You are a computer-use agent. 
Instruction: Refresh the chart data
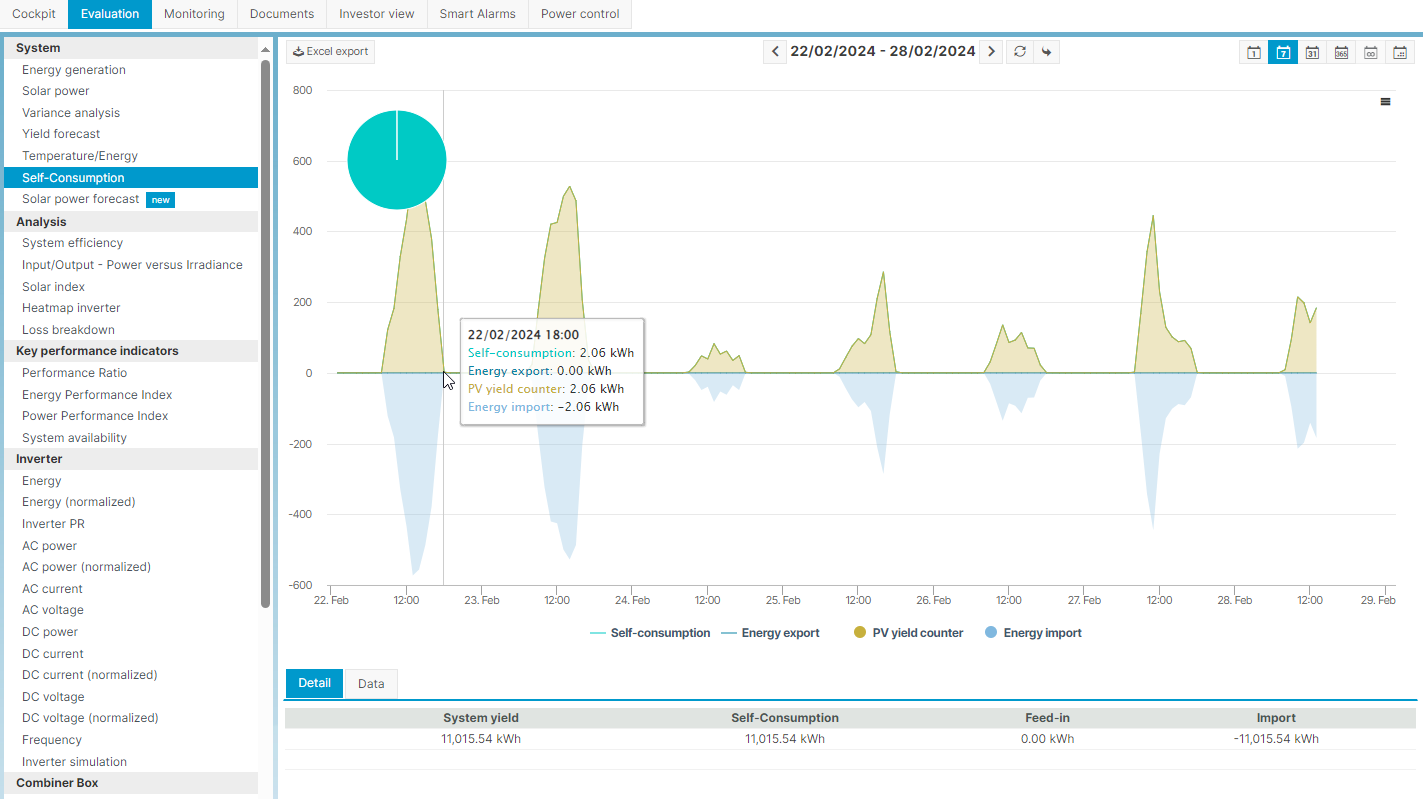[1019, 52]
